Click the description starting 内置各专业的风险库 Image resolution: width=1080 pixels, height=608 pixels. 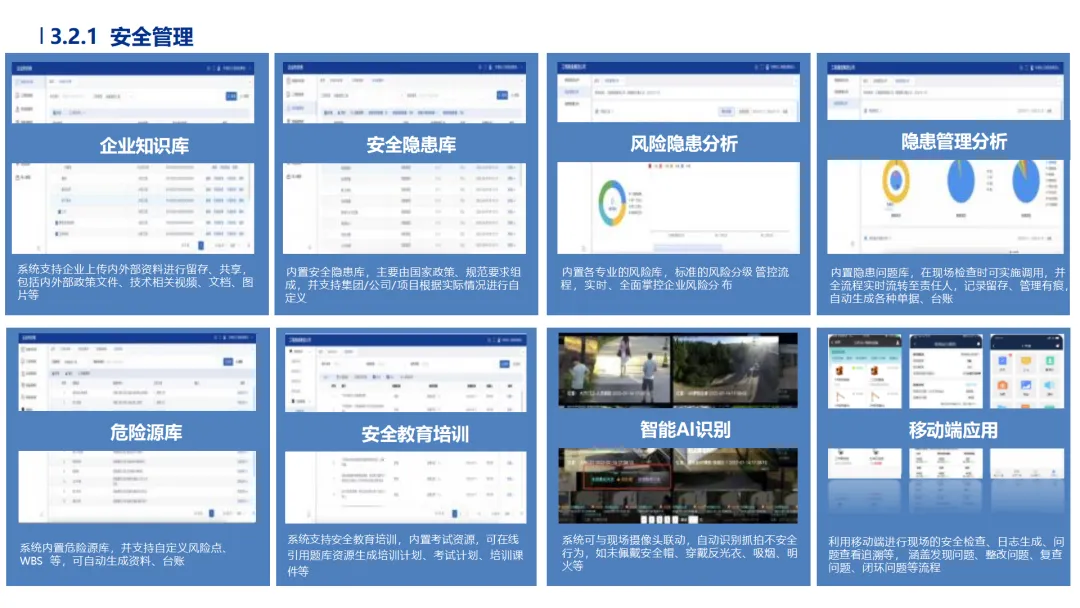click(x=675, y=278)
